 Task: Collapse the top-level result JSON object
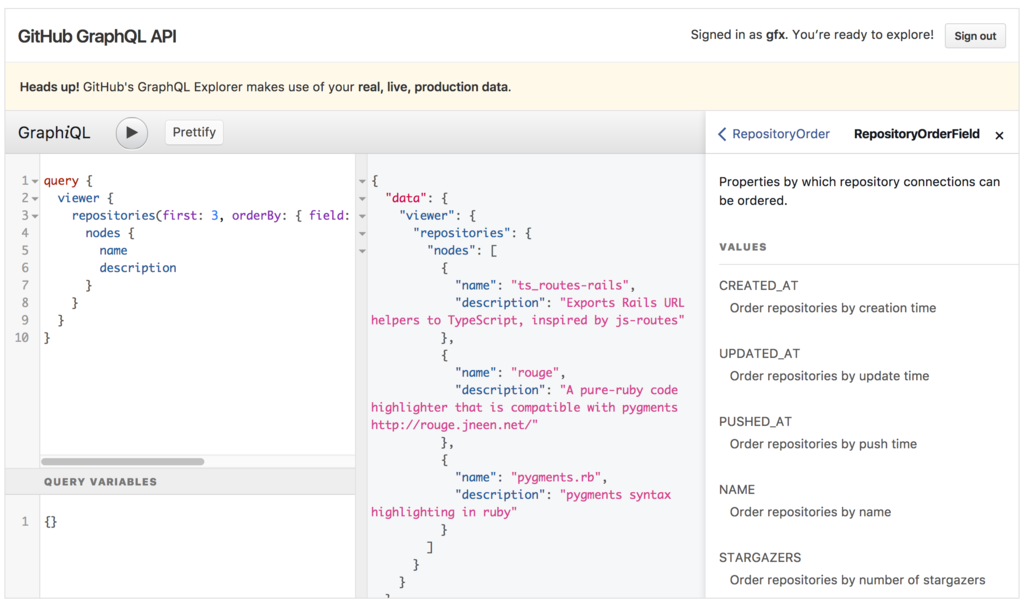pos(362,181)
